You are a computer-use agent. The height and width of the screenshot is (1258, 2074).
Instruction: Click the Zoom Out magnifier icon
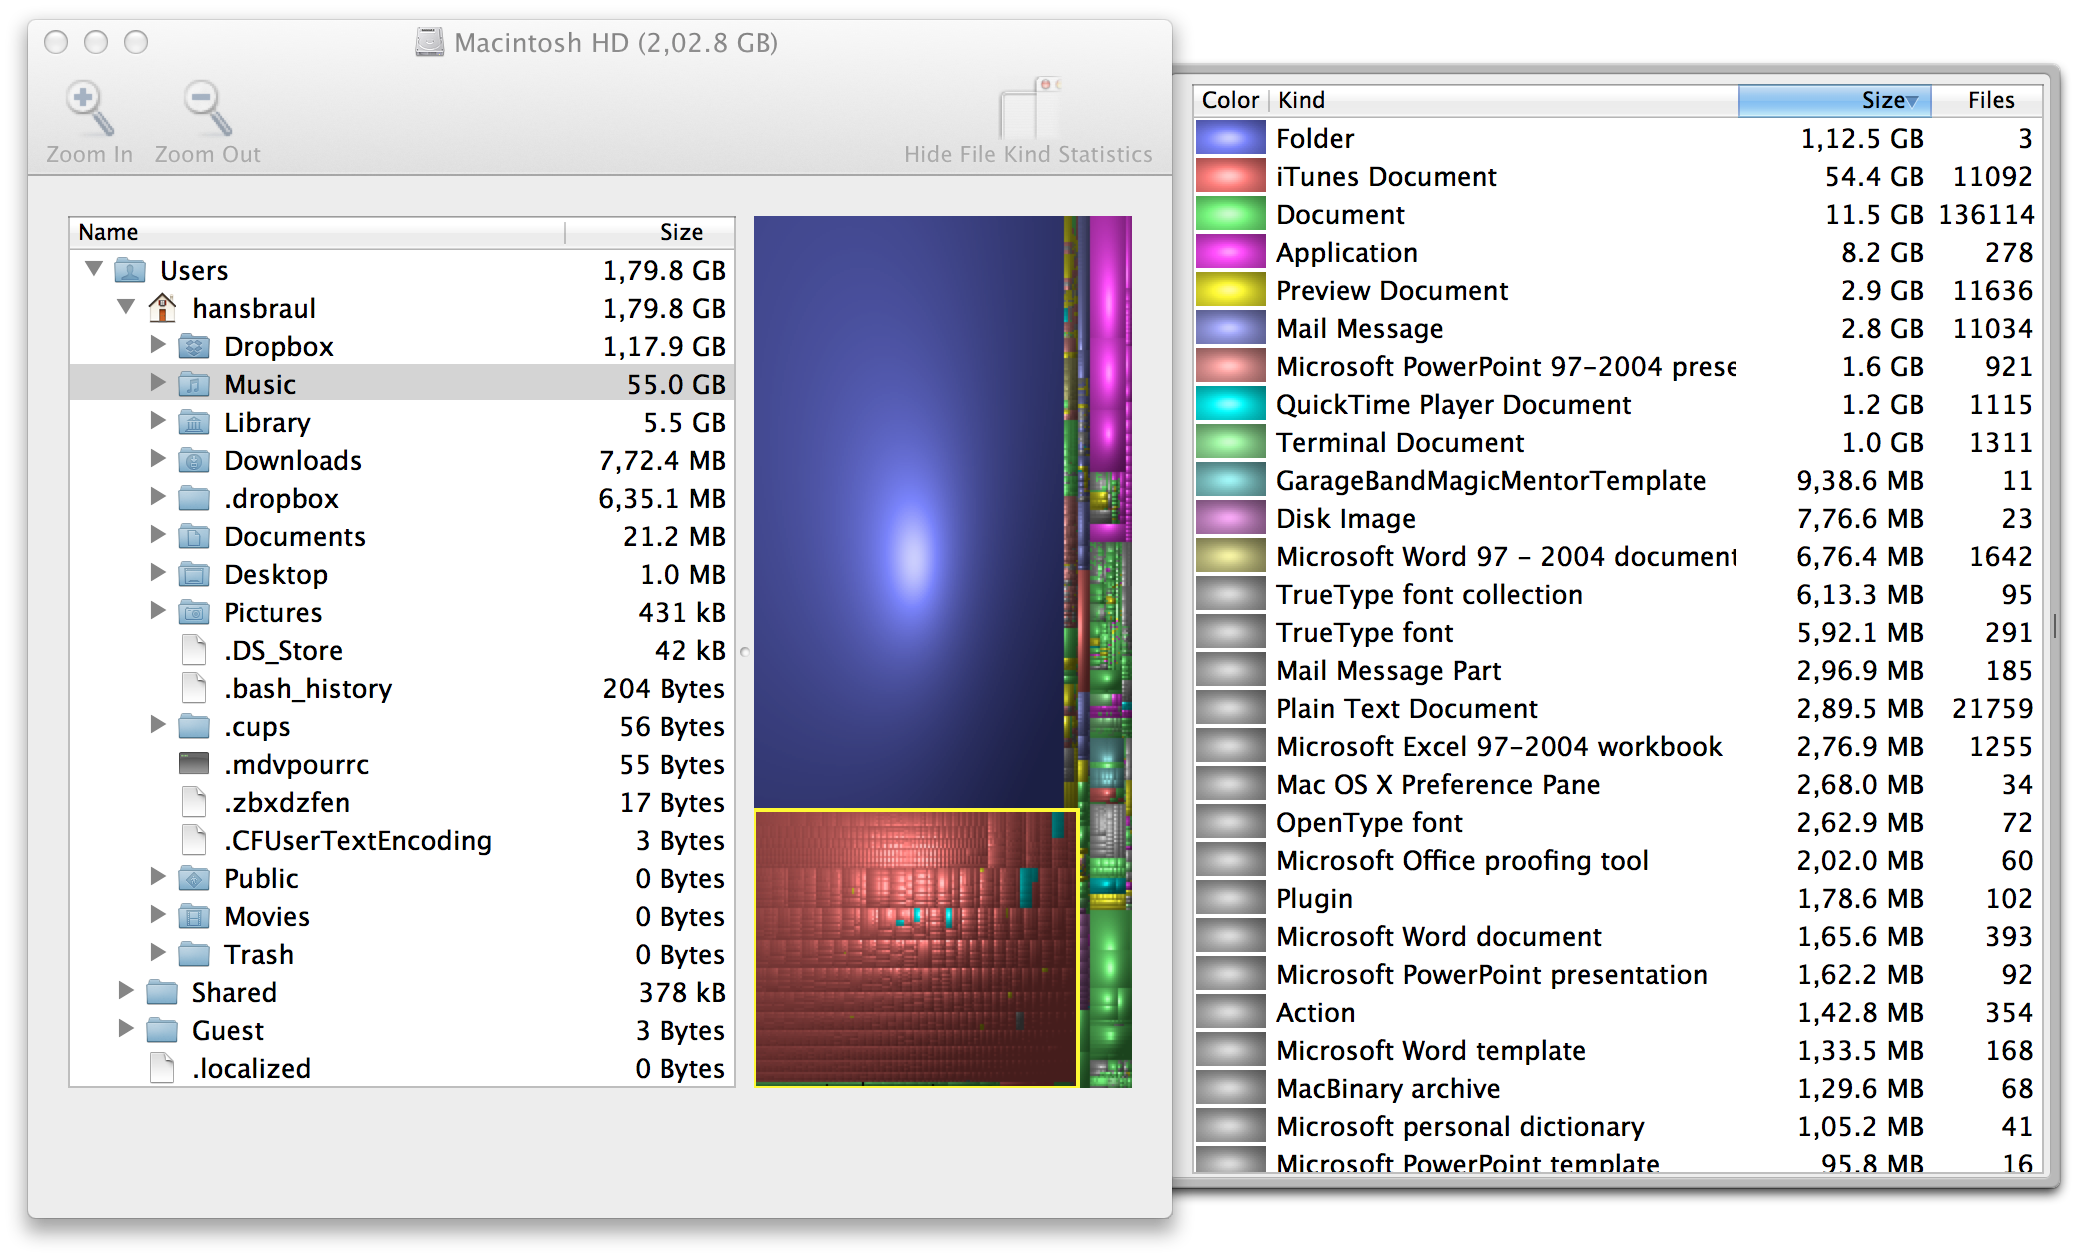click(x=207, y=108)
